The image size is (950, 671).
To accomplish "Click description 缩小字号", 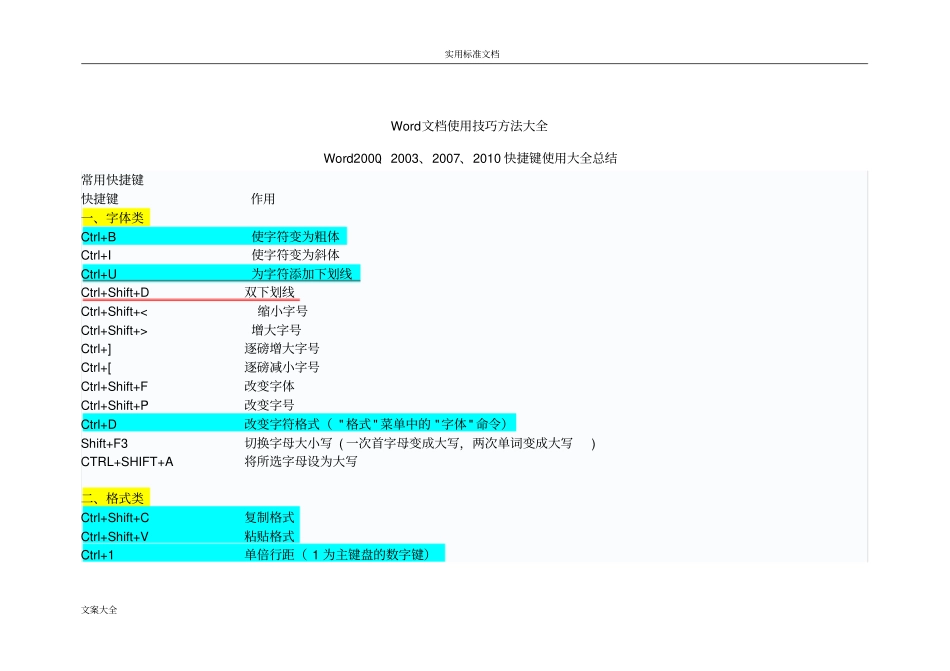I will [x=282, y=311].
